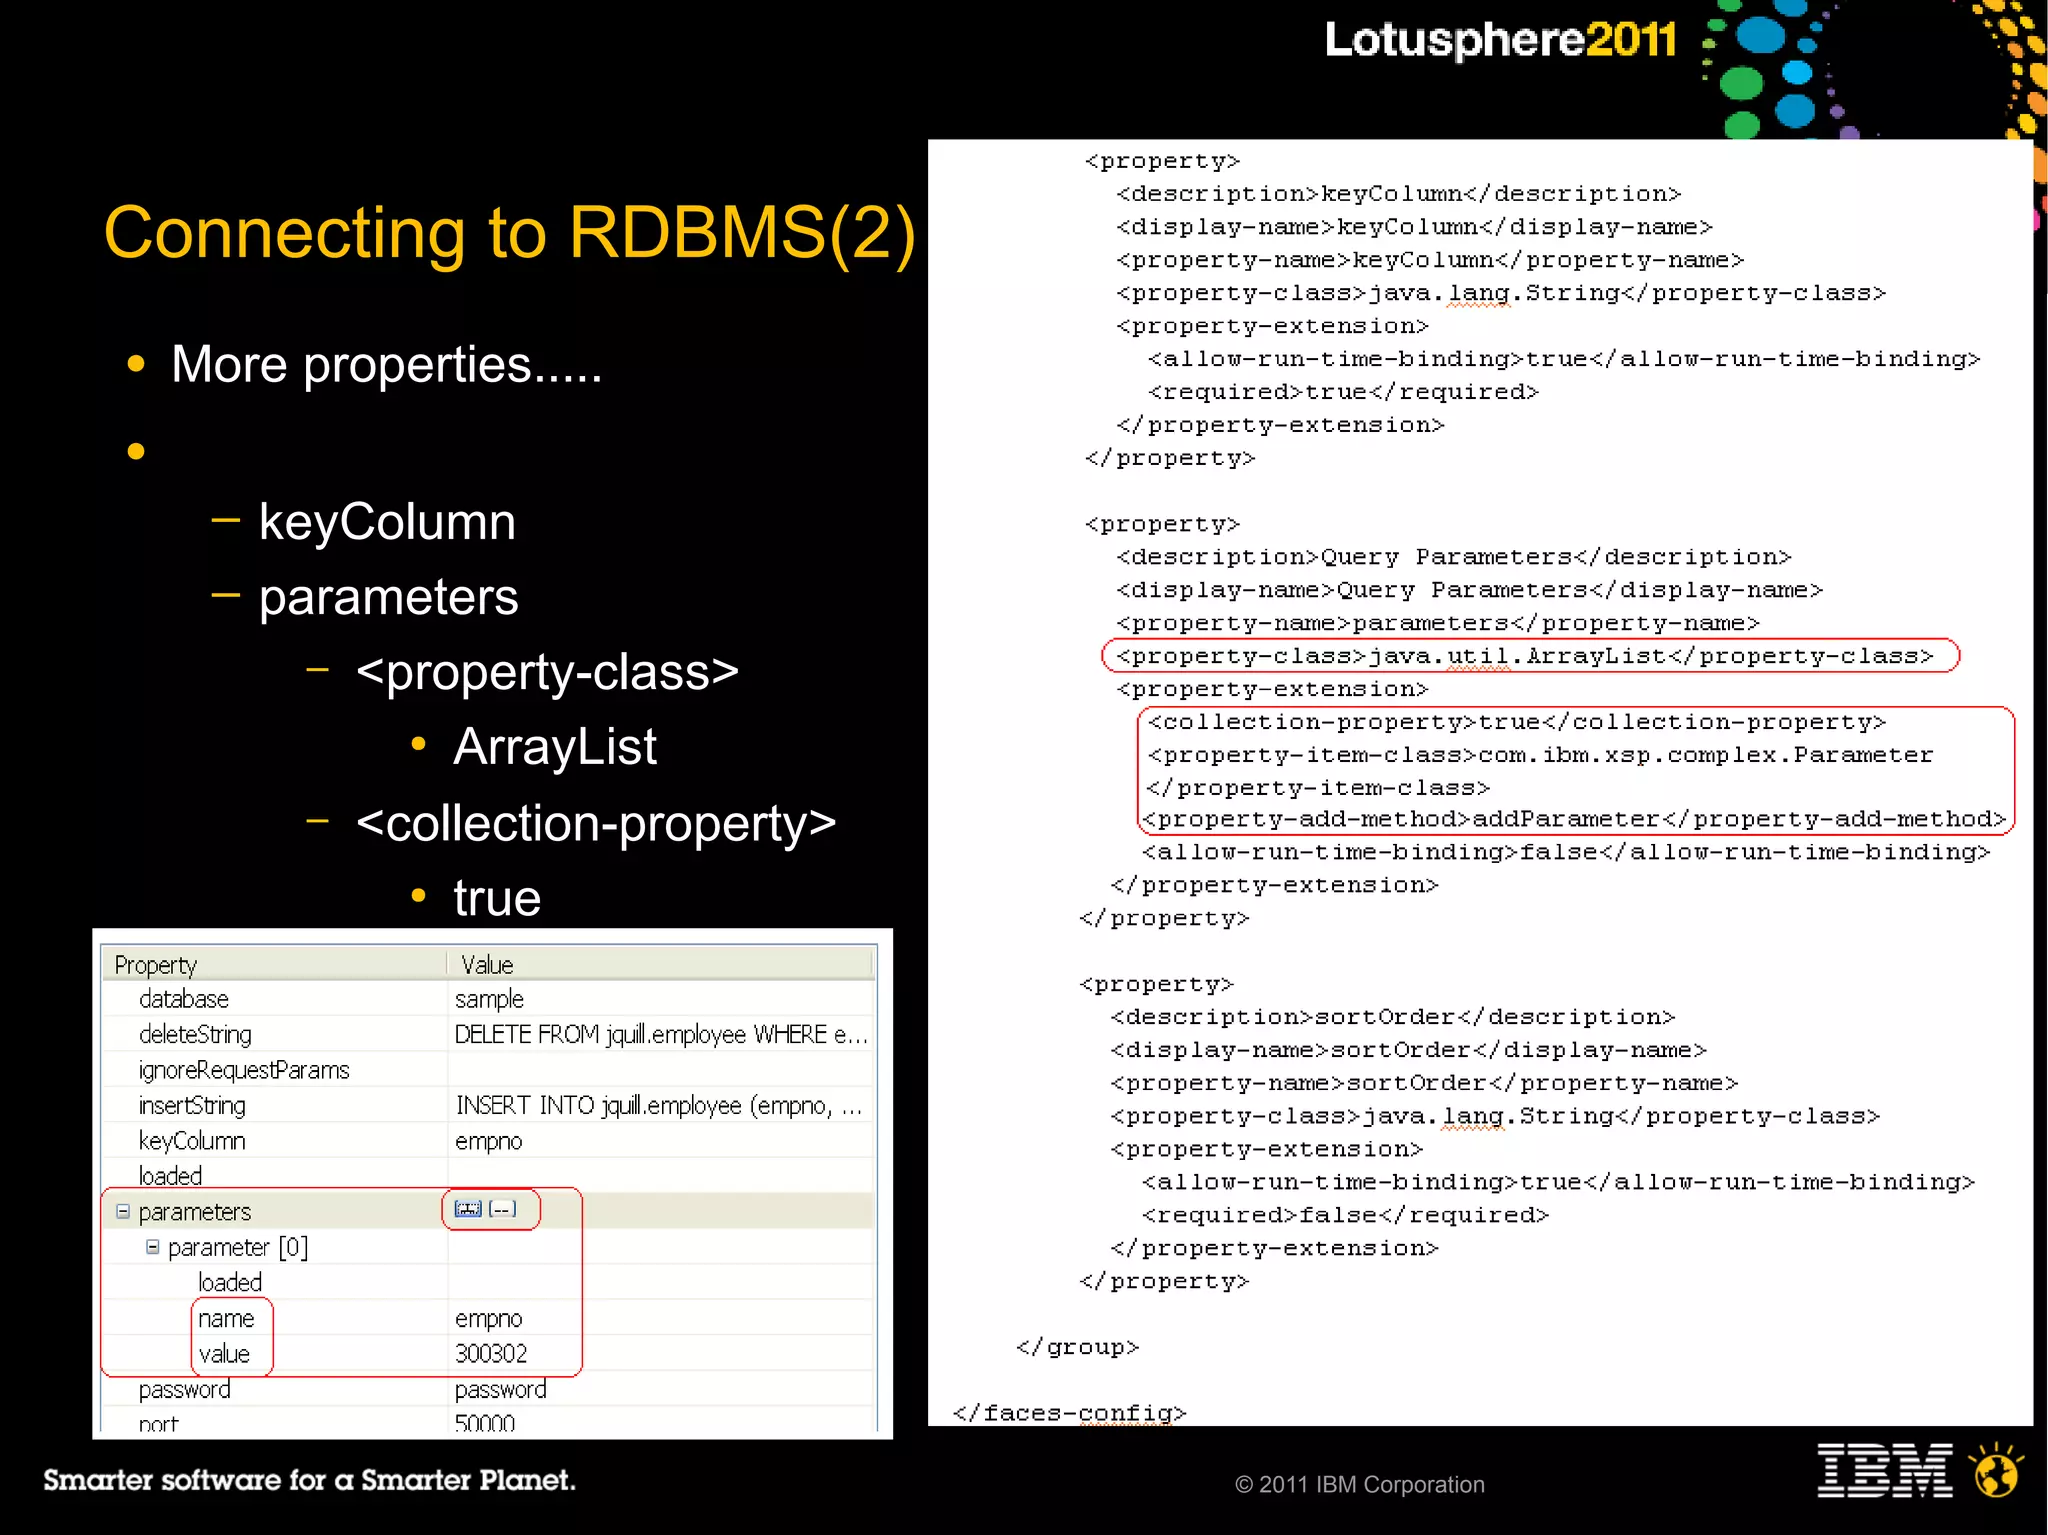This screenshot has height=1535, width=2048.
Task: Click the '<property-name>keyColumn</property-name>' XML line
Action: tap(1430, 260)
